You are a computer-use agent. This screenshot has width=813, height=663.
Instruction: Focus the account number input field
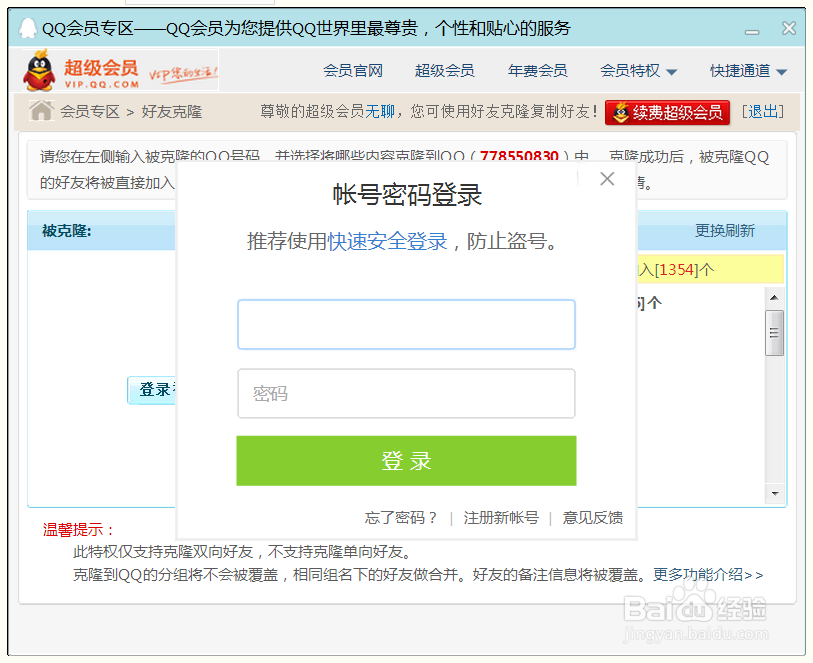406,325
